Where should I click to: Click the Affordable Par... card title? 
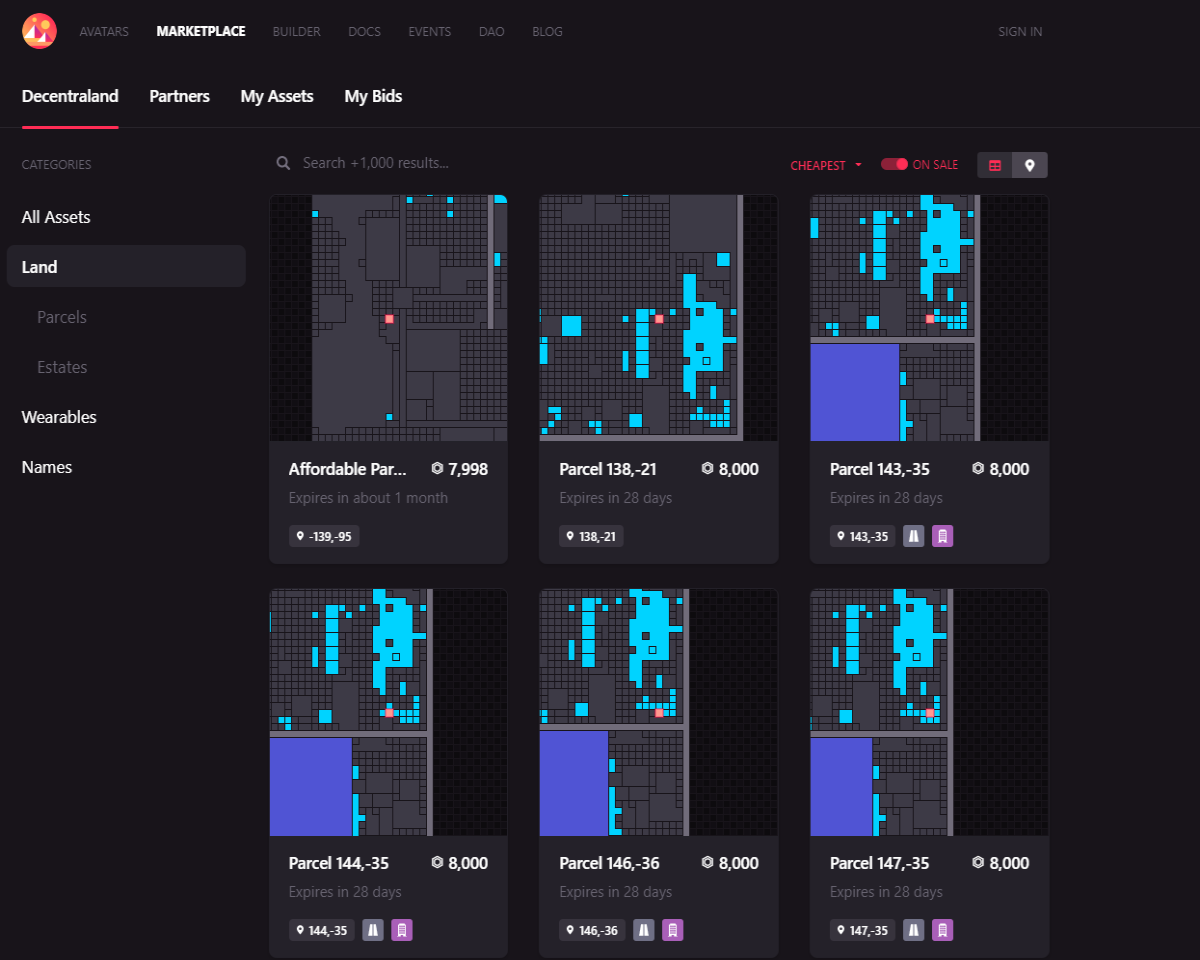pos(348,469)
